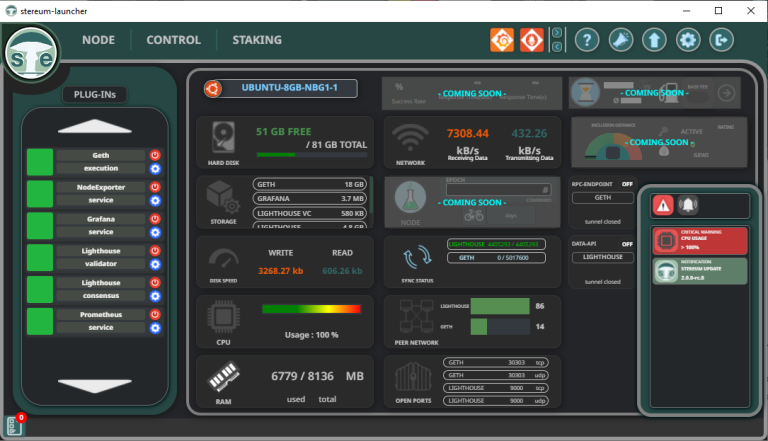The width and height of the screenshot is (768, 441).
Task: Open the orange Grafana shortcut icon
Action: pos(502,40)
